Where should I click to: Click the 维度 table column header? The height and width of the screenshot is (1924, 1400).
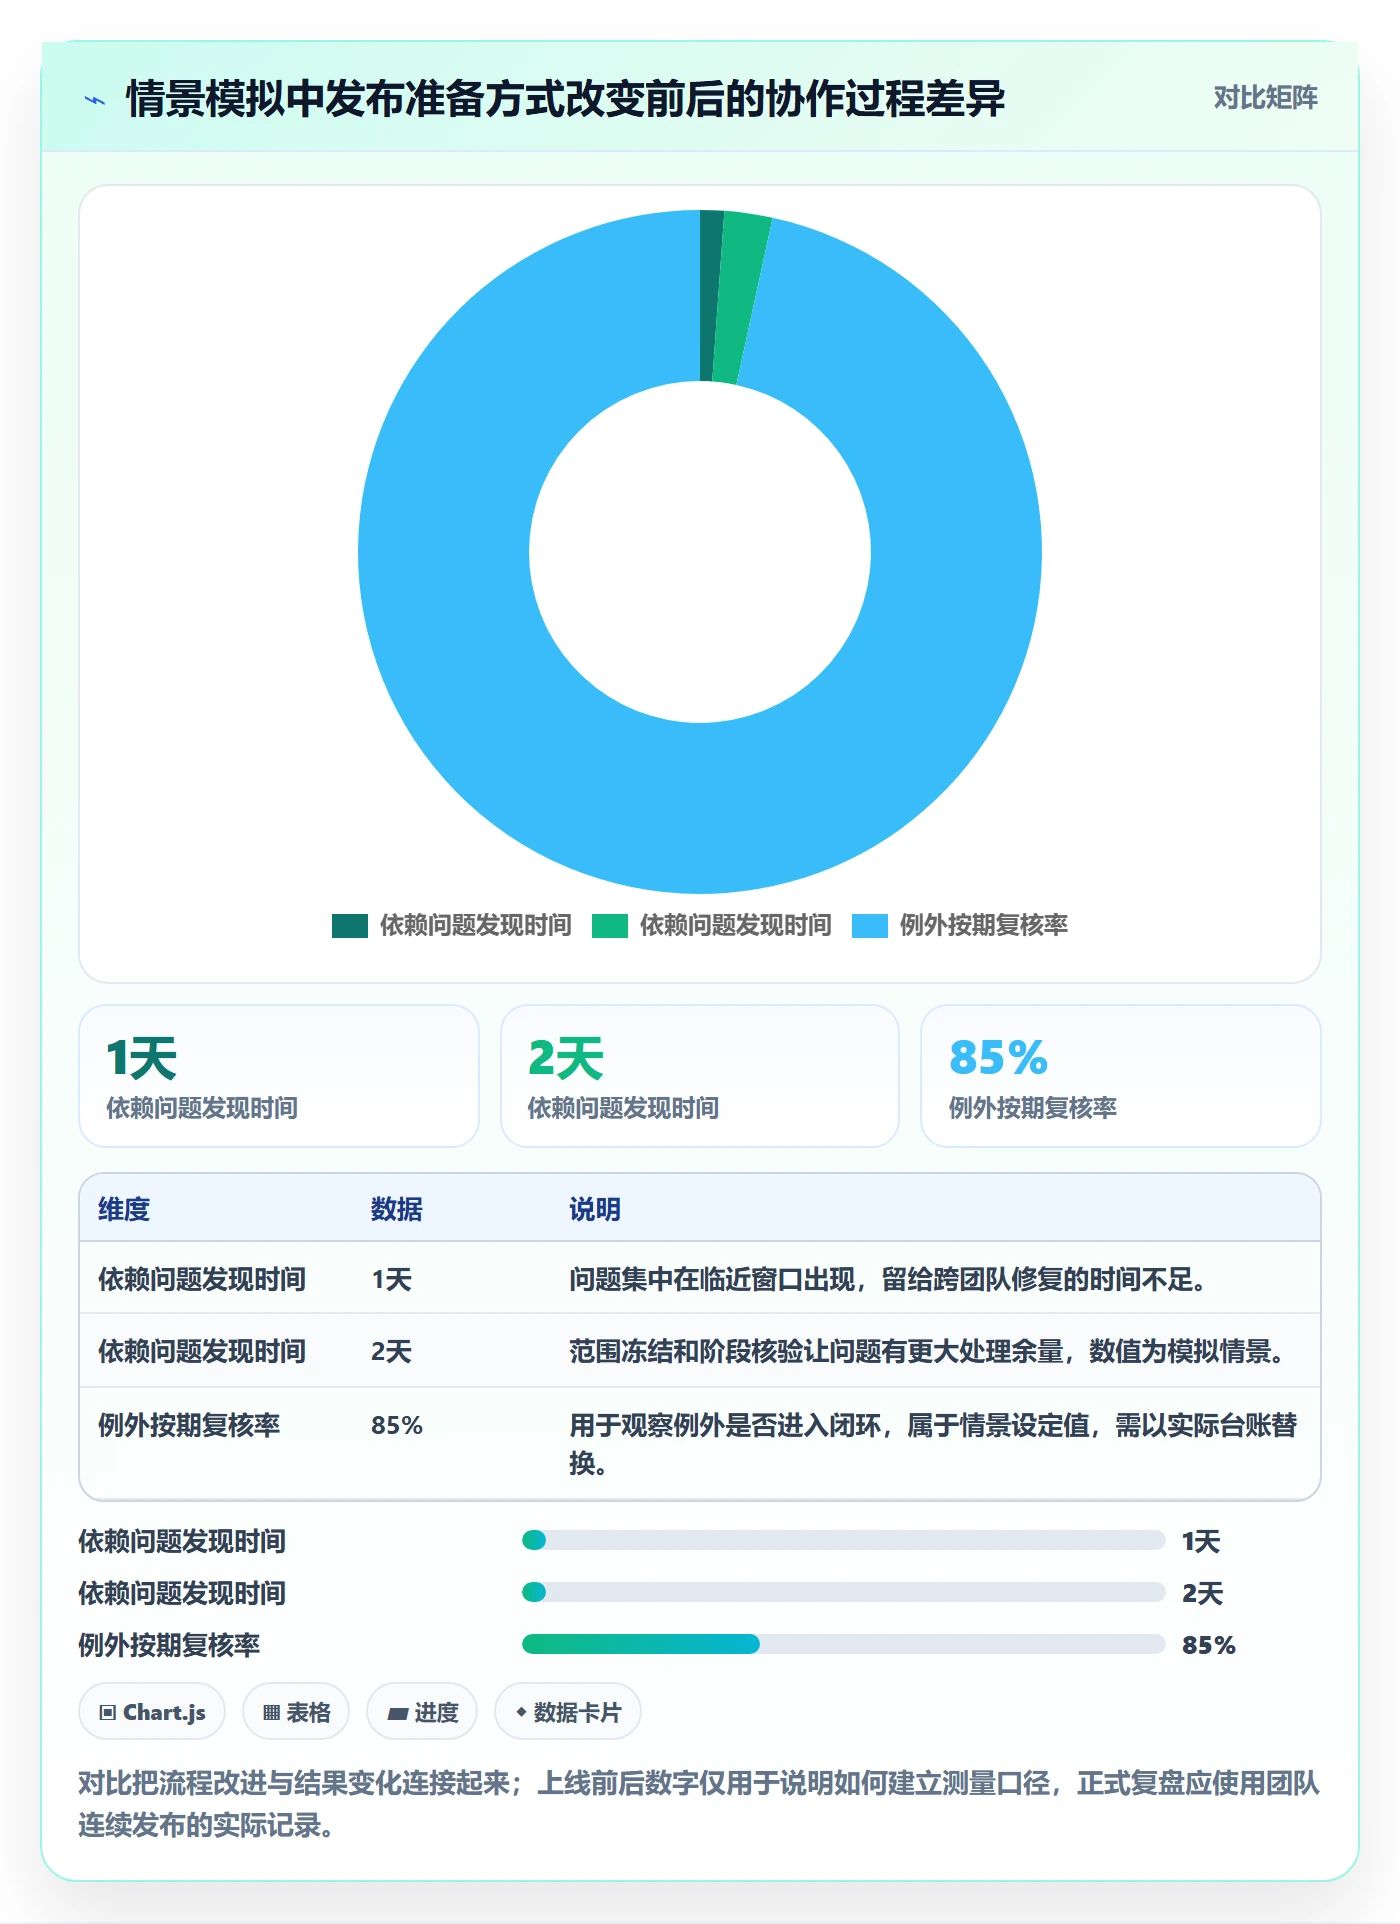tap(124, 1209)
